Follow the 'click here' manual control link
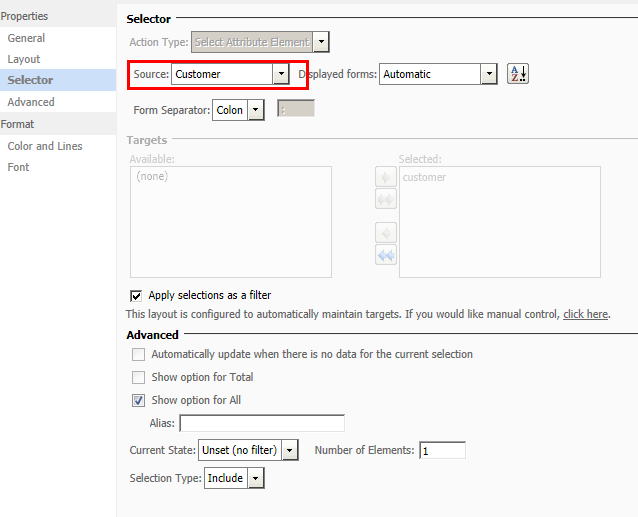The width and height of the screenshot is (638, 517). pos(586,314)
